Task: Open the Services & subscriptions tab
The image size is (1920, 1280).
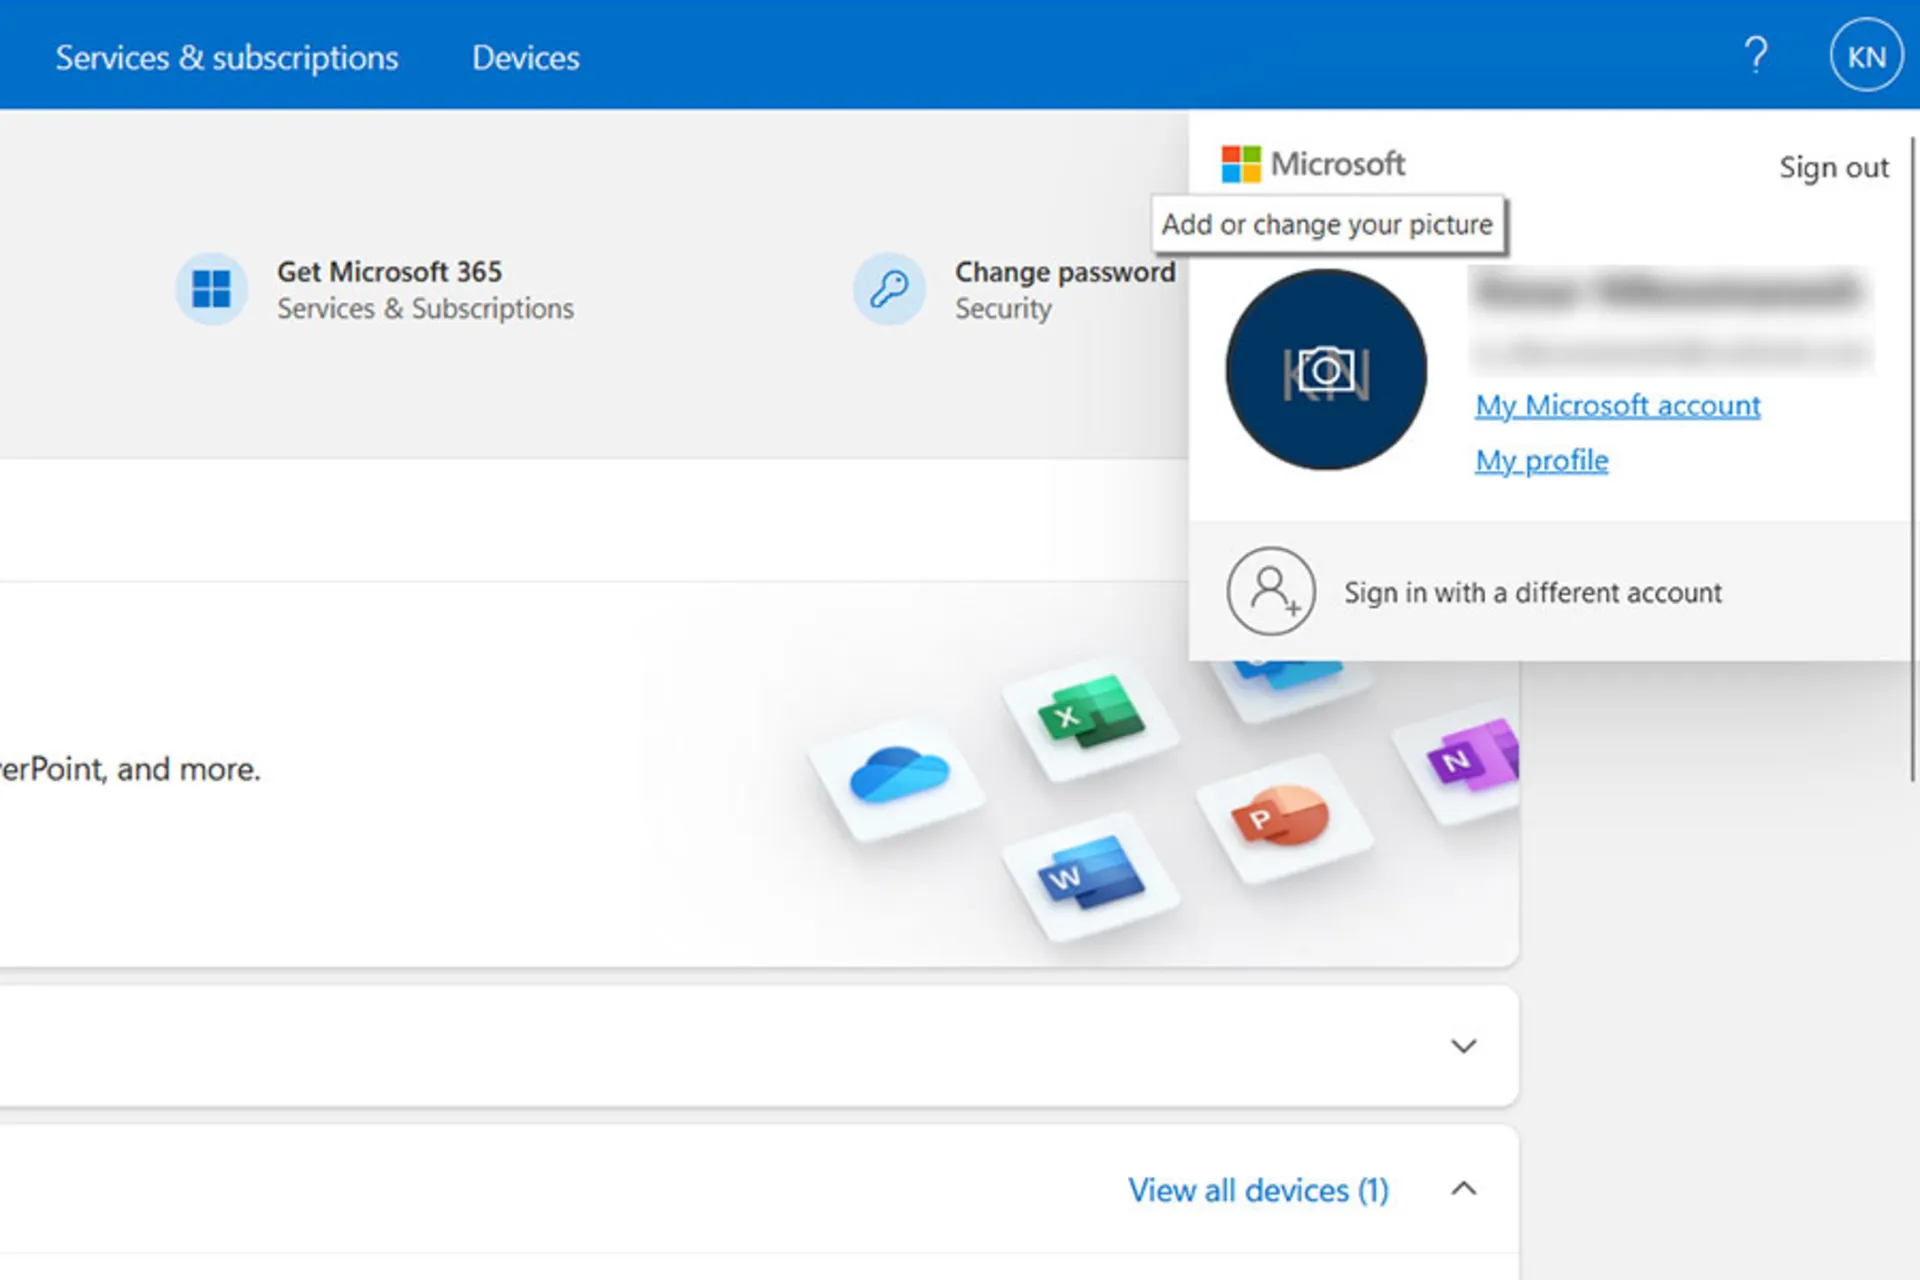Action: (227, 58)
